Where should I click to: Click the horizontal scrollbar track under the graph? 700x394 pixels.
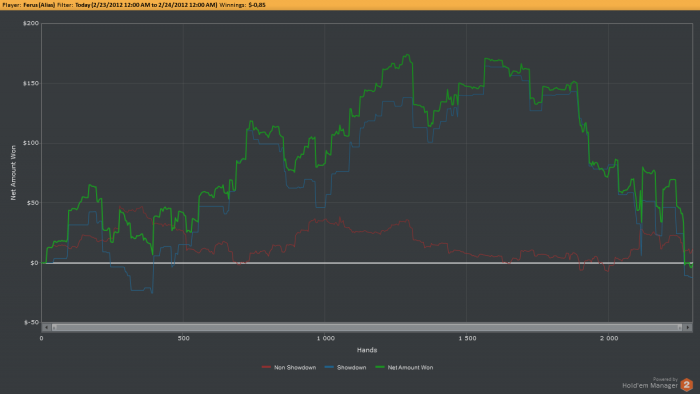(x=367, y=328)
